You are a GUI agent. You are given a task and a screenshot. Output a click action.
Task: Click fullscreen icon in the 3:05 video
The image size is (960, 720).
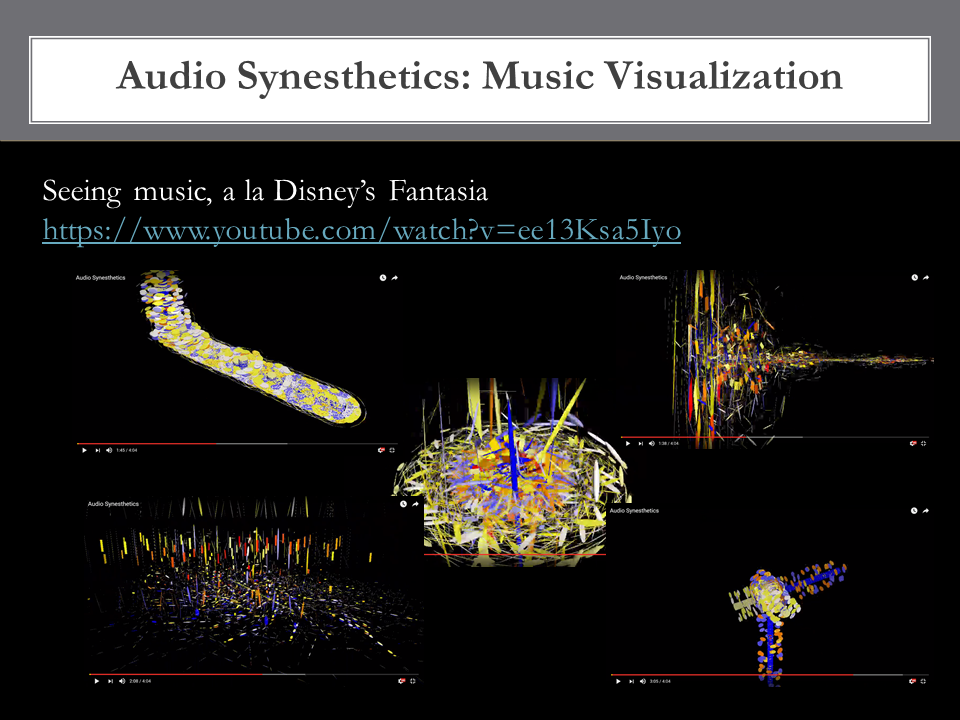tap(924, 681)
